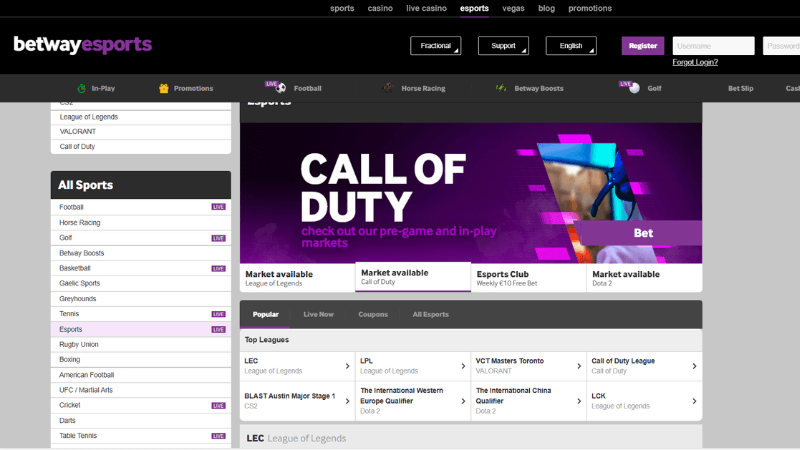
Task: Expand the VCT Masters Toronto arrow
Action: [579, 366]
